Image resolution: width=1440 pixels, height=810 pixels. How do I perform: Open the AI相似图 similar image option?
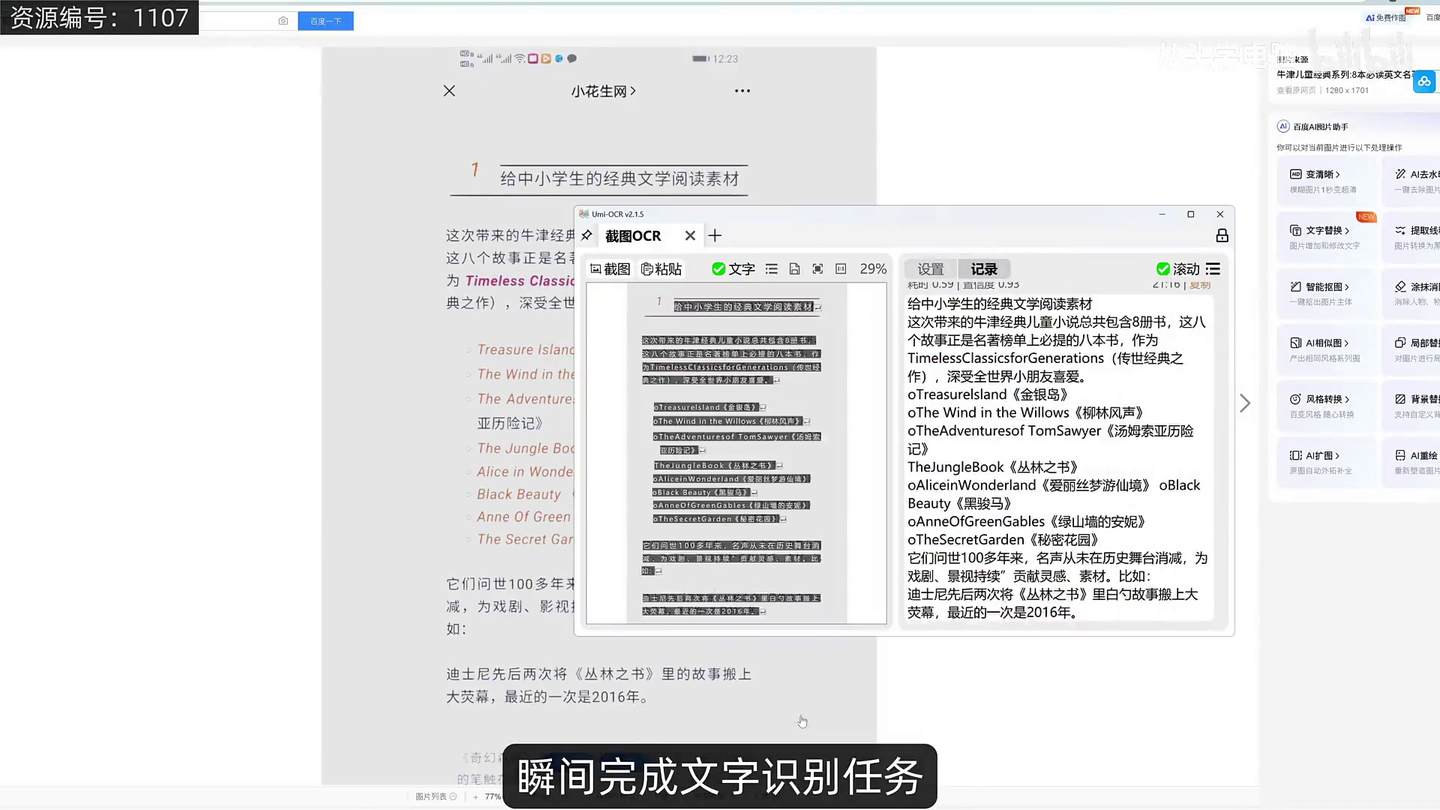click(x=1325, y=349)
